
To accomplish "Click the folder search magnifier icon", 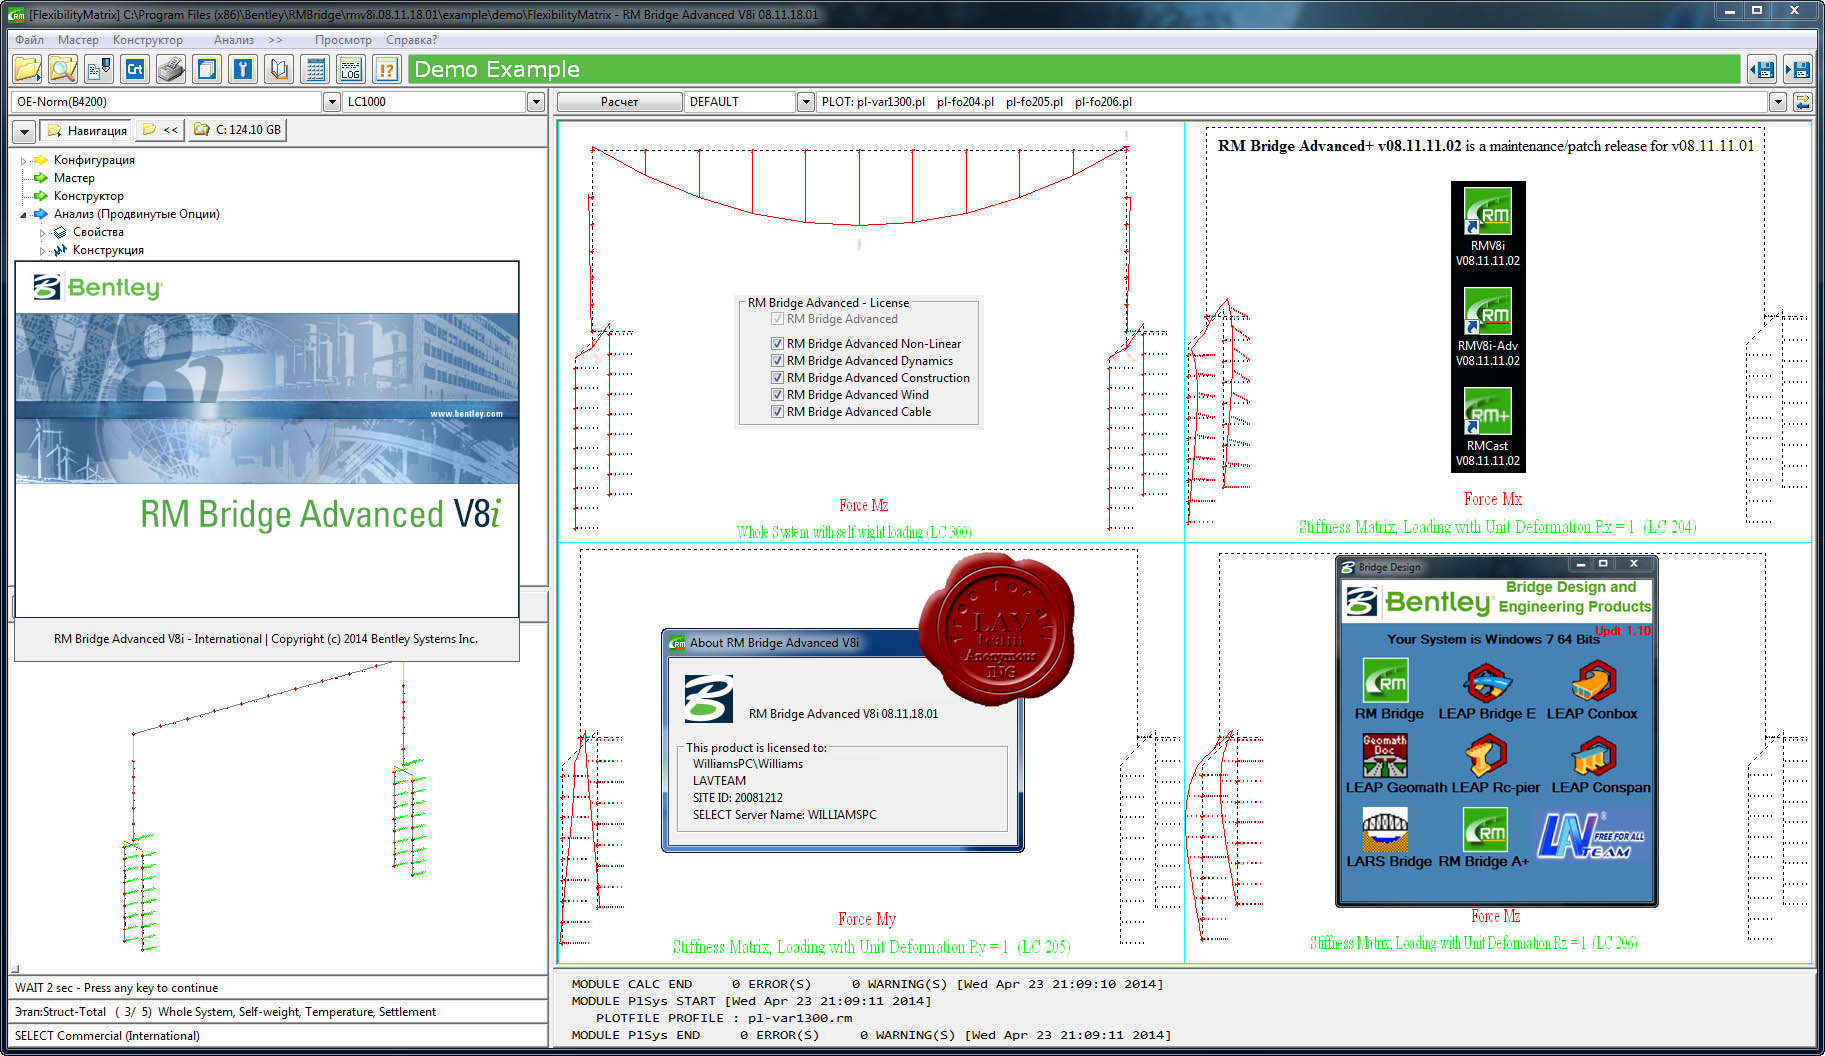I will click(63, 69).
